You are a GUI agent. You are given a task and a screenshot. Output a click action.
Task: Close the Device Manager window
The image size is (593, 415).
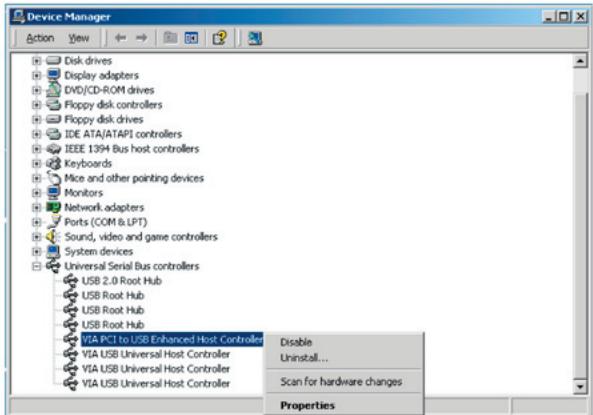click(x=580, y=17)
